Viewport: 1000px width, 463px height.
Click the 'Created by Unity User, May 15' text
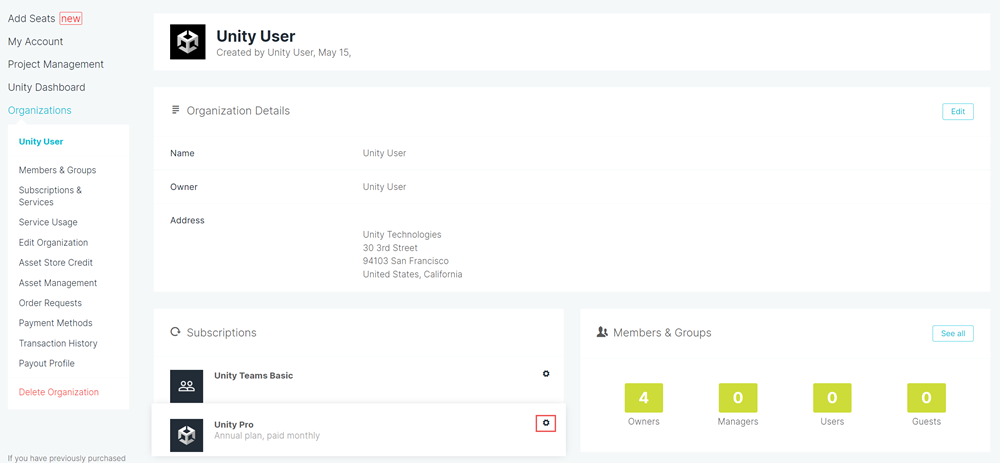click(284, 53)
